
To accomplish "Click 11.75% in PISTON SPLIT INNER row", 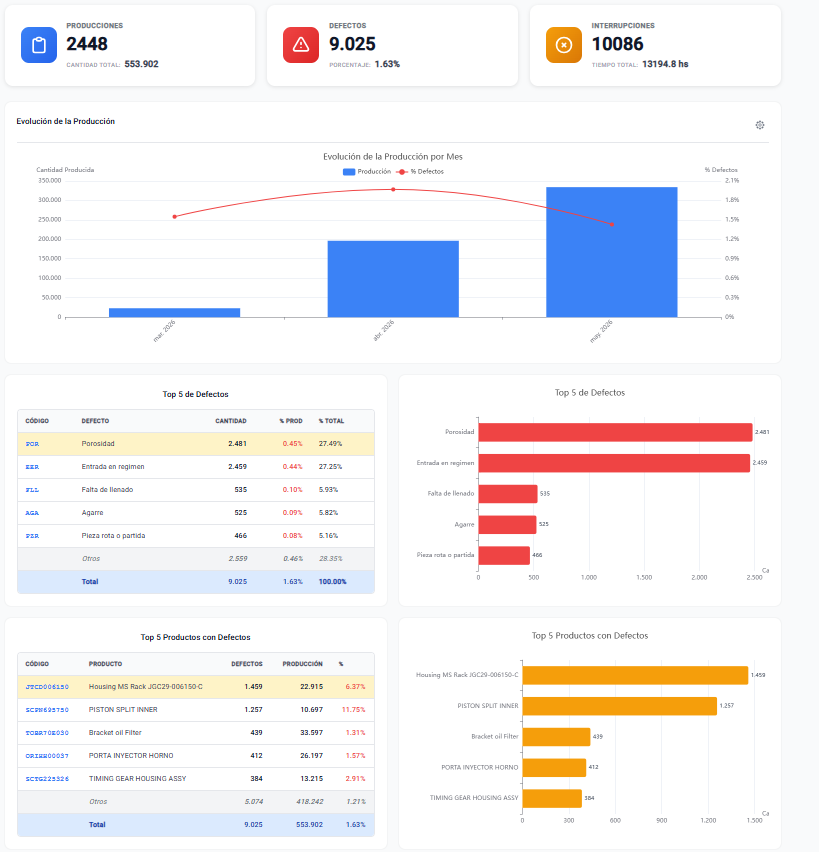I will coord(353,710).
